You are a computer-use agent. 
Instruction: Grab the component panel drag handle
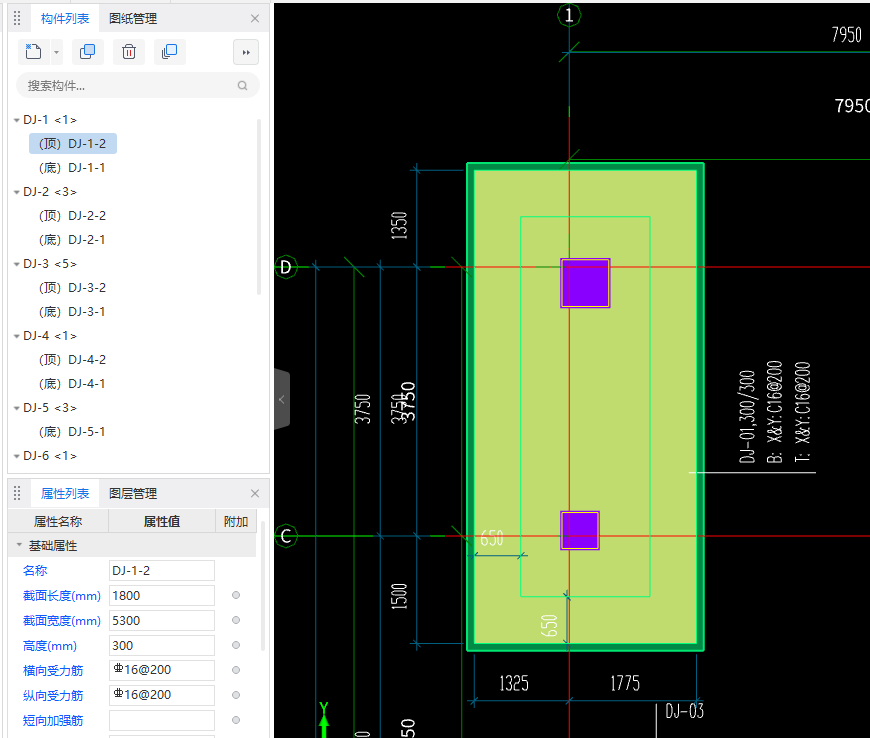[x=17, y=18]
